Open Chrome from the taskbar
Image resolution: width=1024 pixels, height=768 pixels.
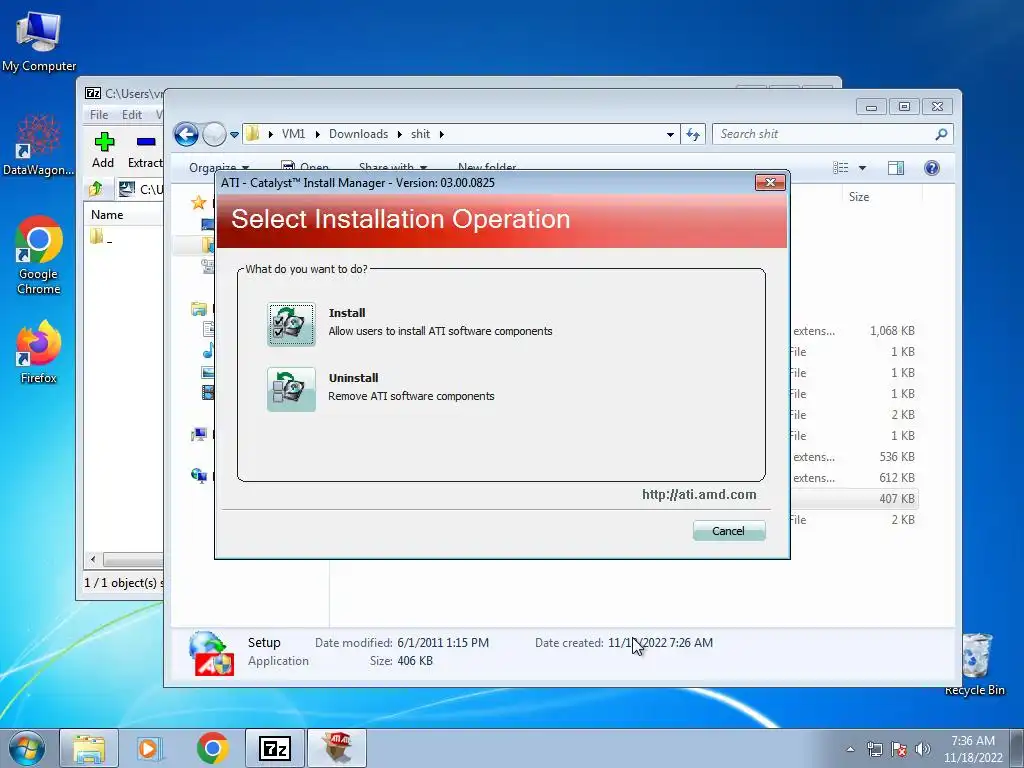coord(212,748)
